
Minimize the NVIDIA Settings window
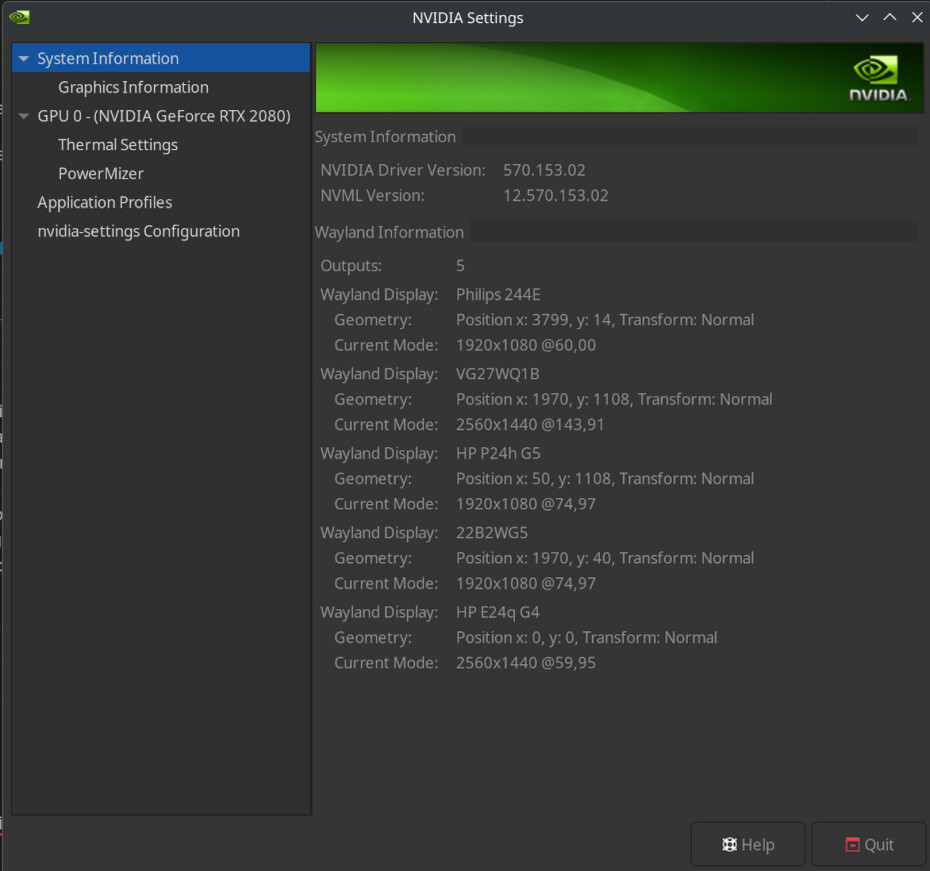click(862, 18)
